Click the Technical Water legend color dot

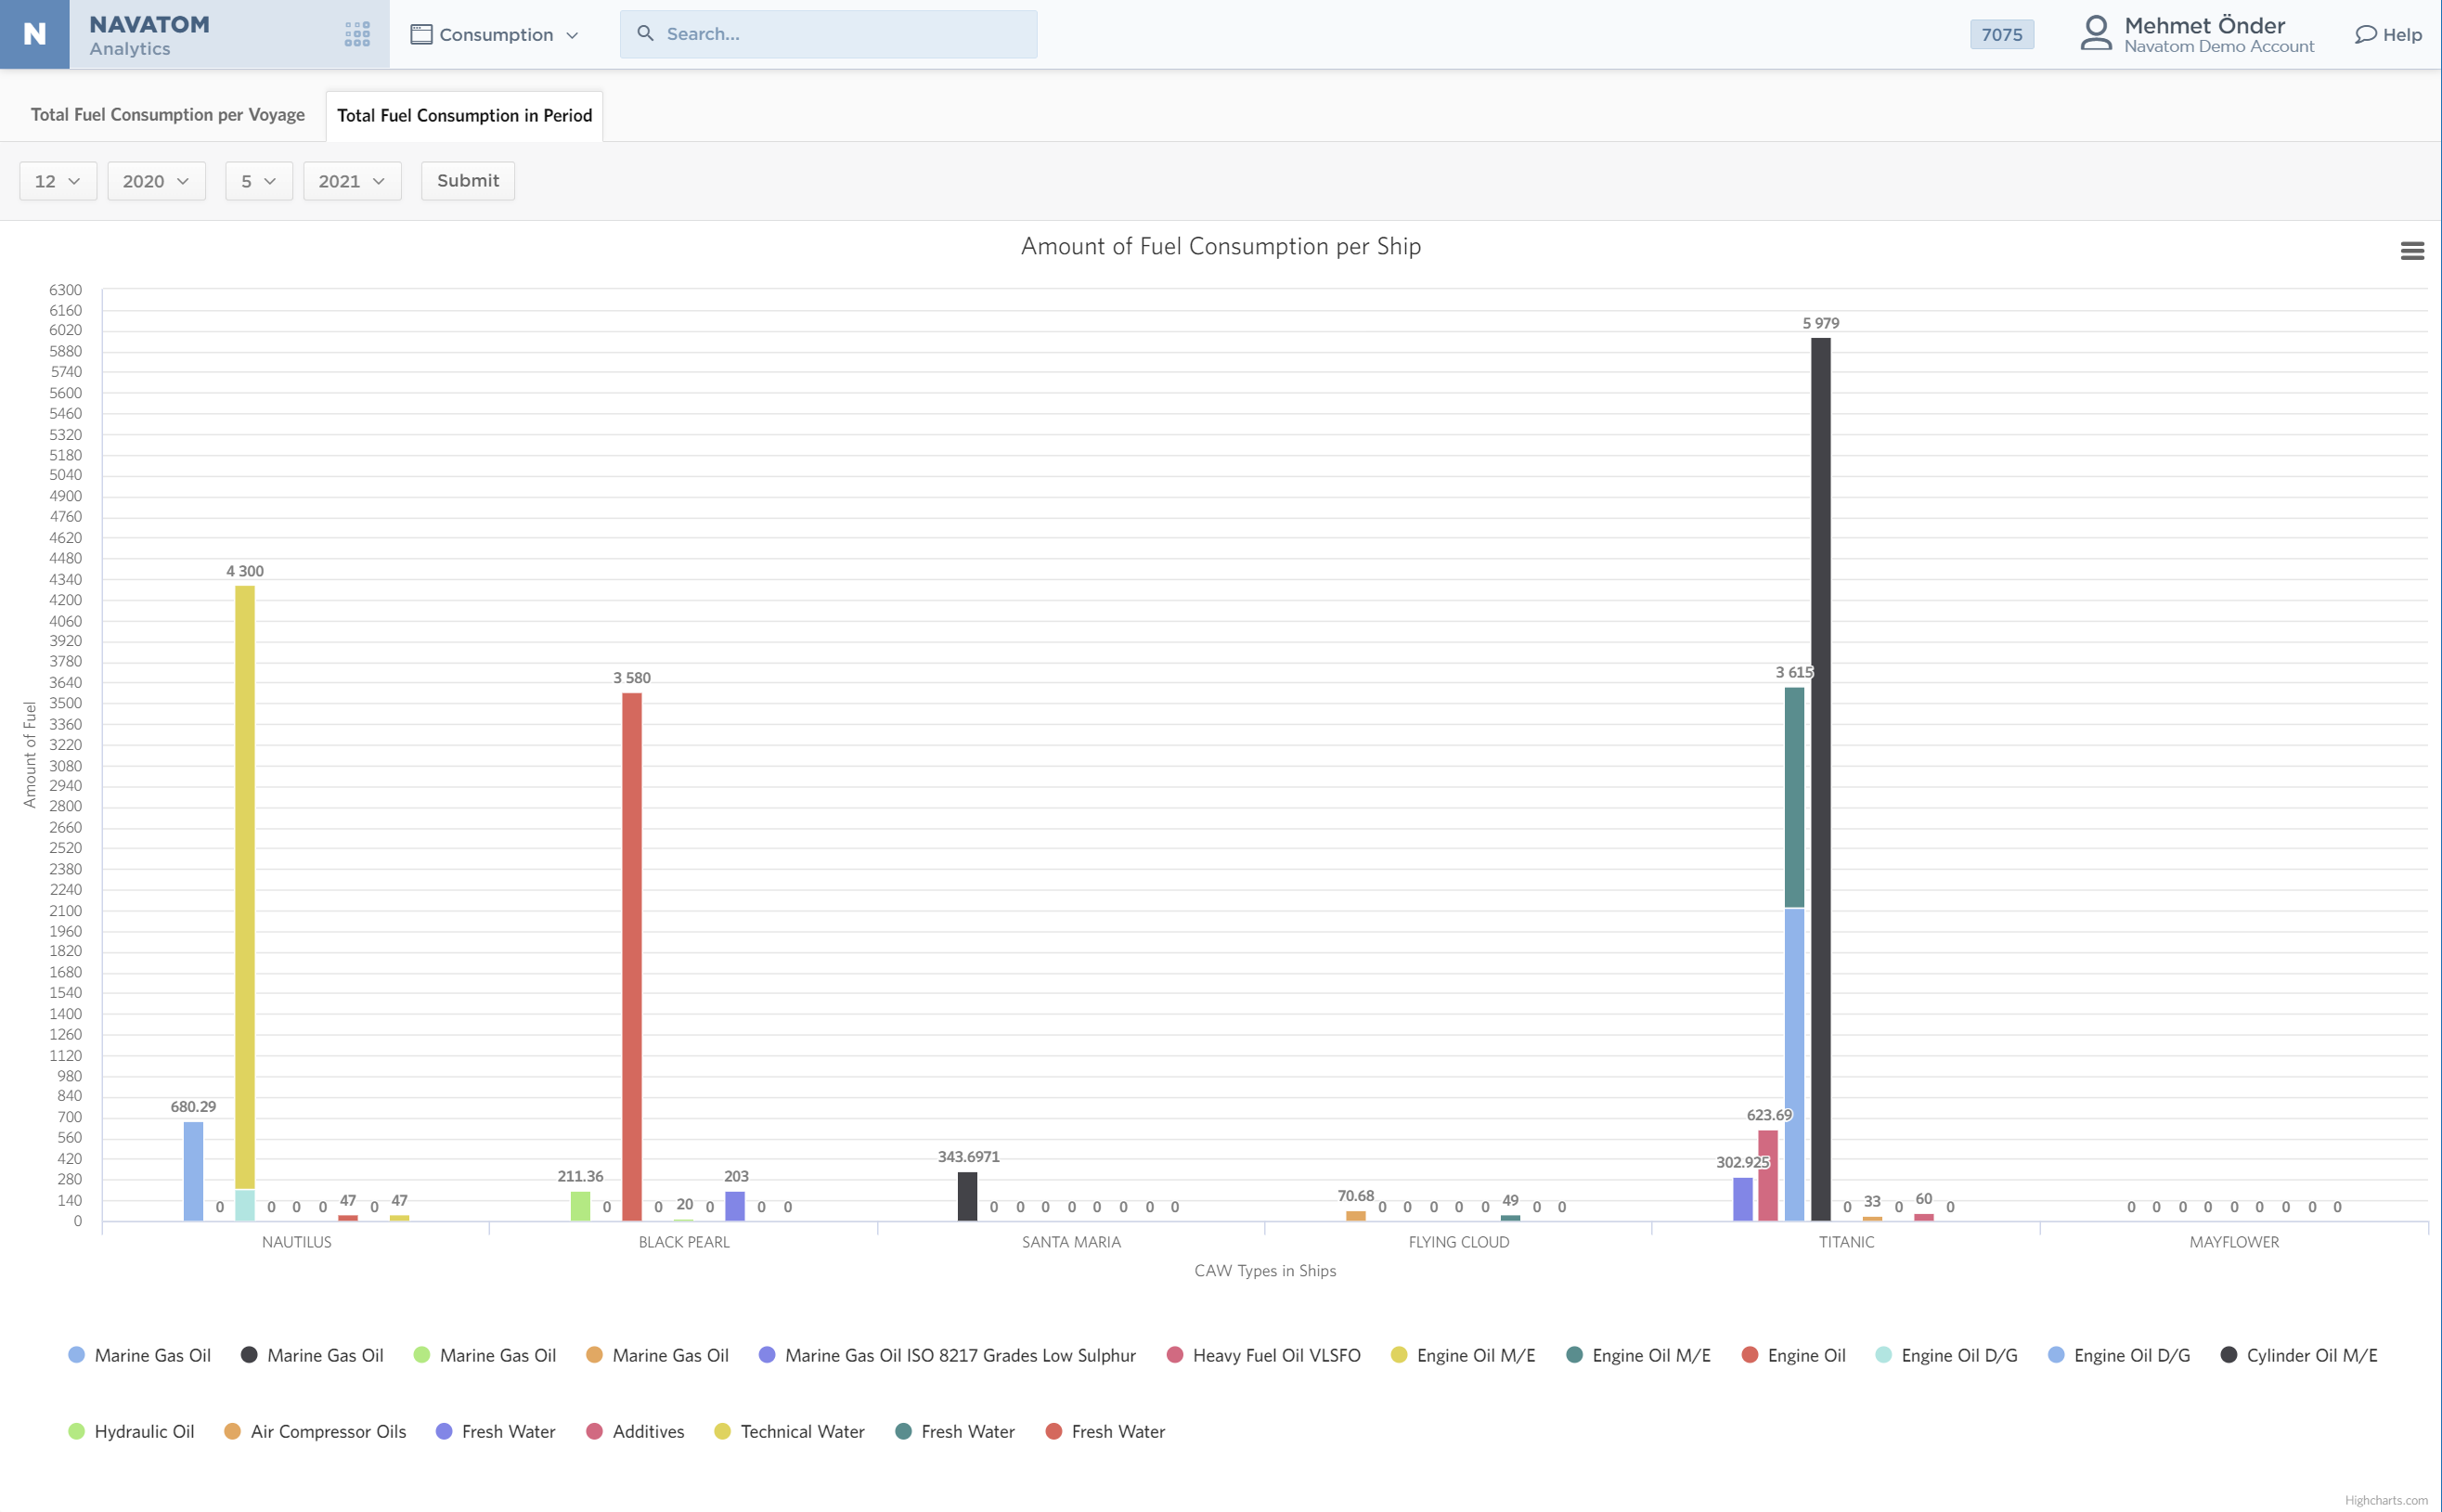(722, 1431)
